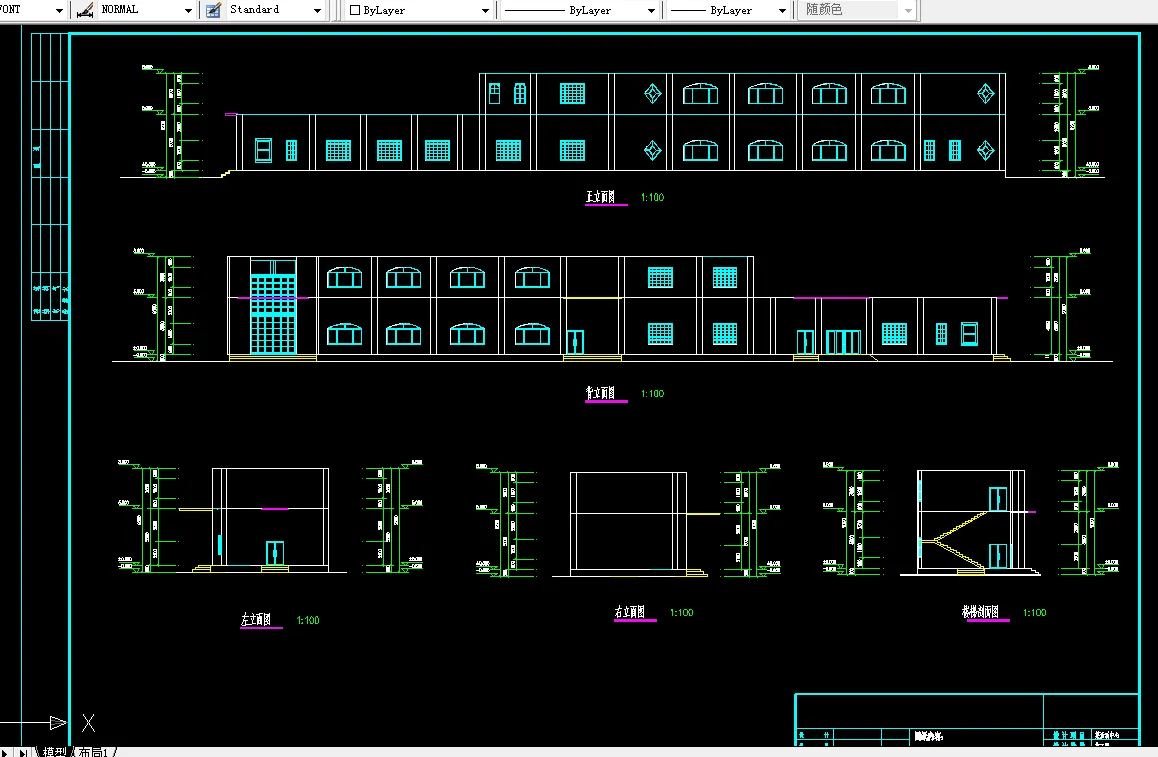Select the 正立面图 view title text
The height and width of the screenshot is (757, 1158).
(600, 196)
